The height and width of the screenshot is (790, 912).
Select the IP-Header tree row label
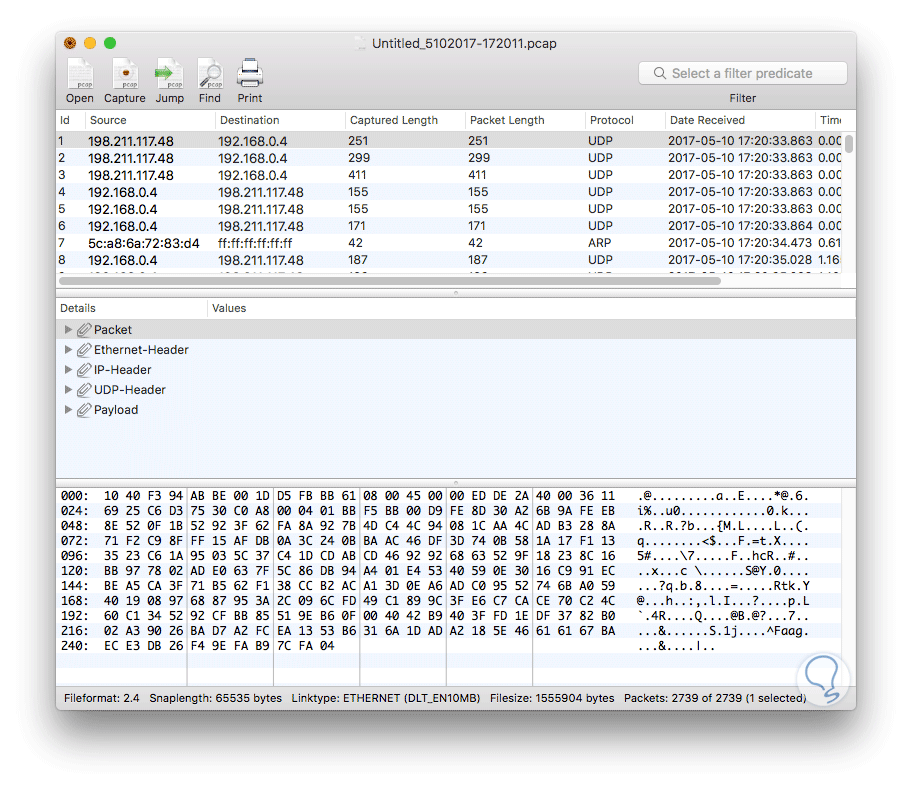coord(123,370)
